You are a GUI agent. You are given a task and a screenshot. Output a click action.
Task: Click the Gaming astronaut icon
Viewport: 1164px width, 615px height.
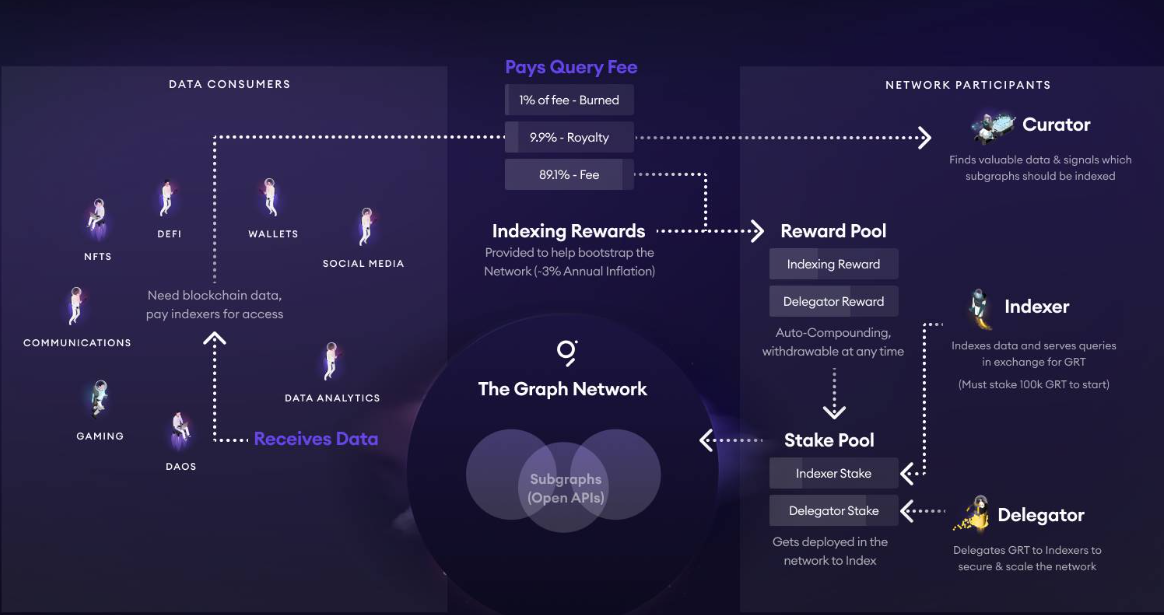(99, 399)
